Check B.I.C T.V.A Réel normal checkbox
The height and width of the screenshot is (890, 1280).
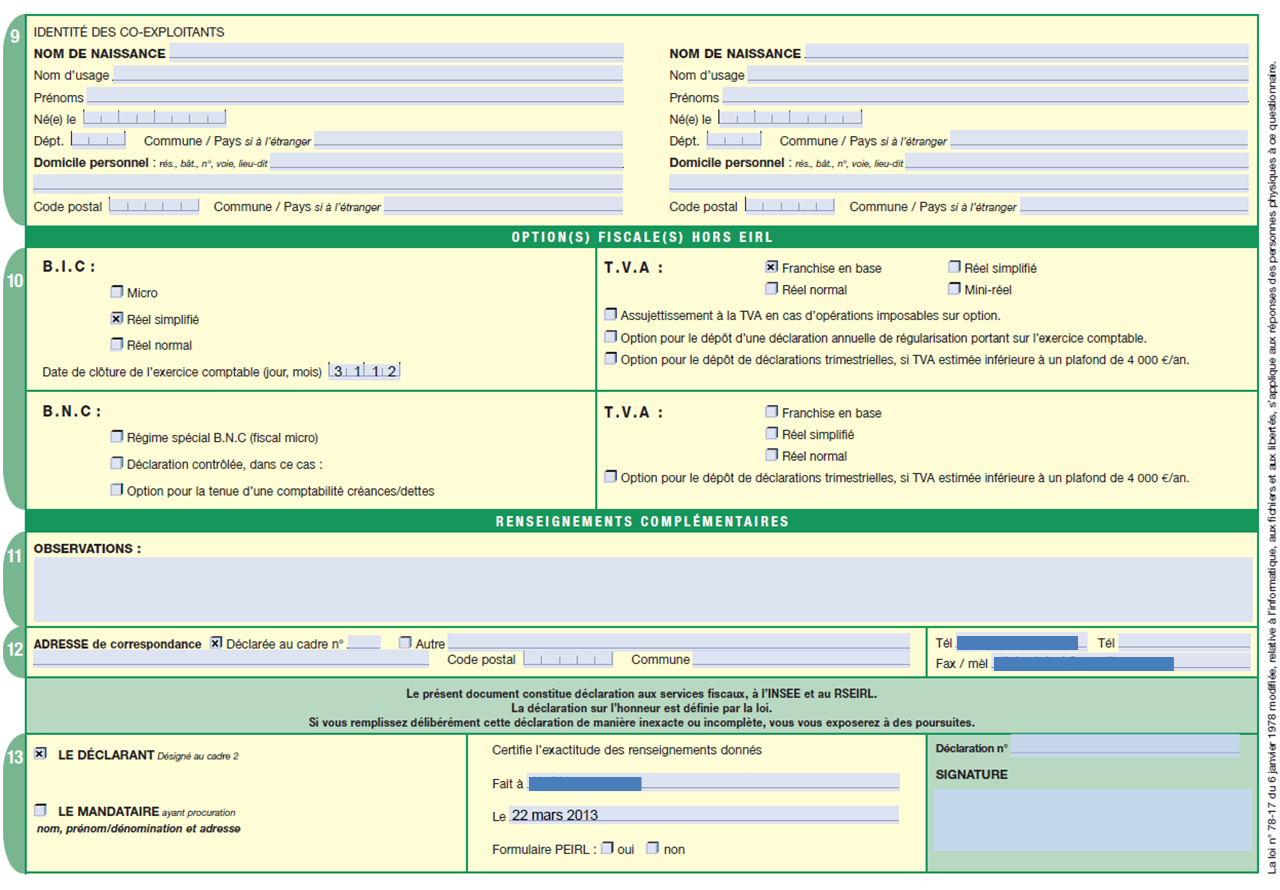pos(771,290)
